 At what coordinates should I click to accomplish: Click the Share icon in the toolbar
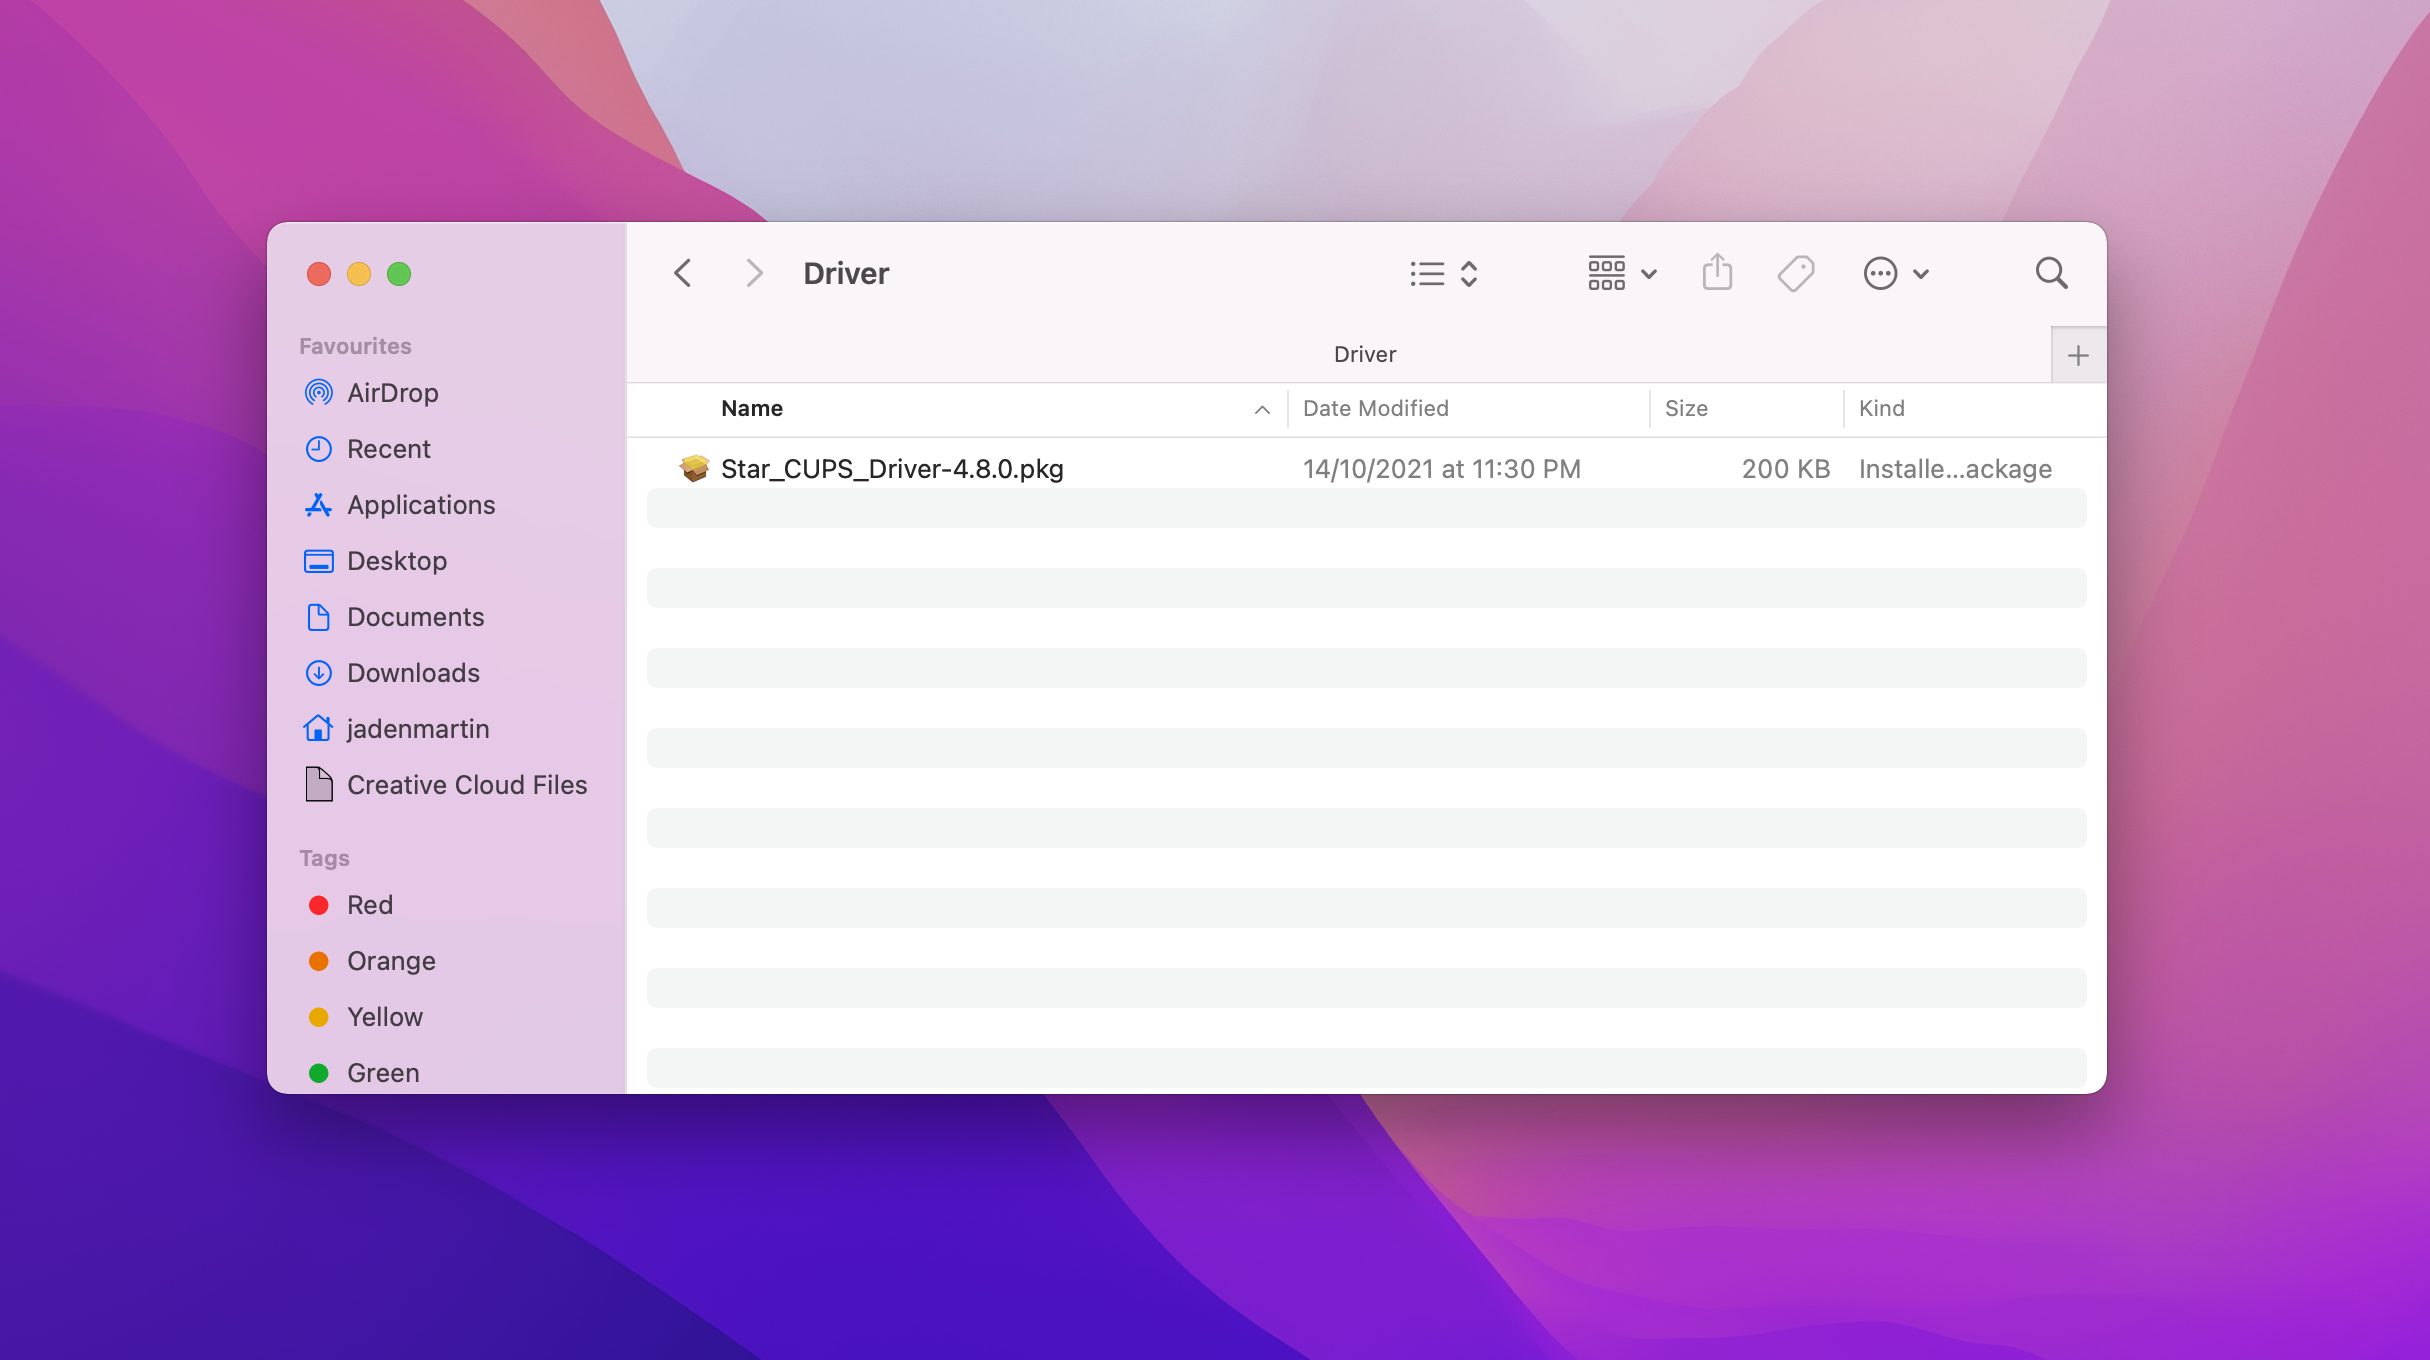[x=1718, y=272]
